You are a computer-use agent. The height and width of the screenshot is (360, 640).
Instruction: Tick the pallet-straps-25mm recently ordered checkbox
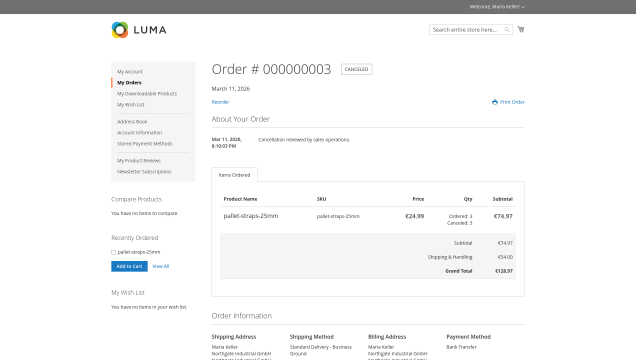click(x=113, y=252)
